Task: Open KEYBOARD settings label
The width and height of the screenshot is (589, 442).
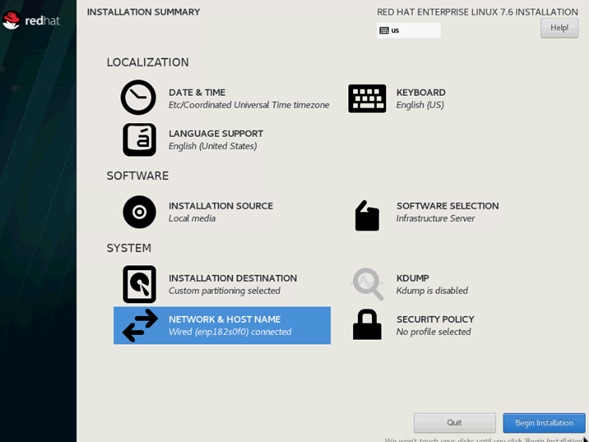Action: point(421,92)
